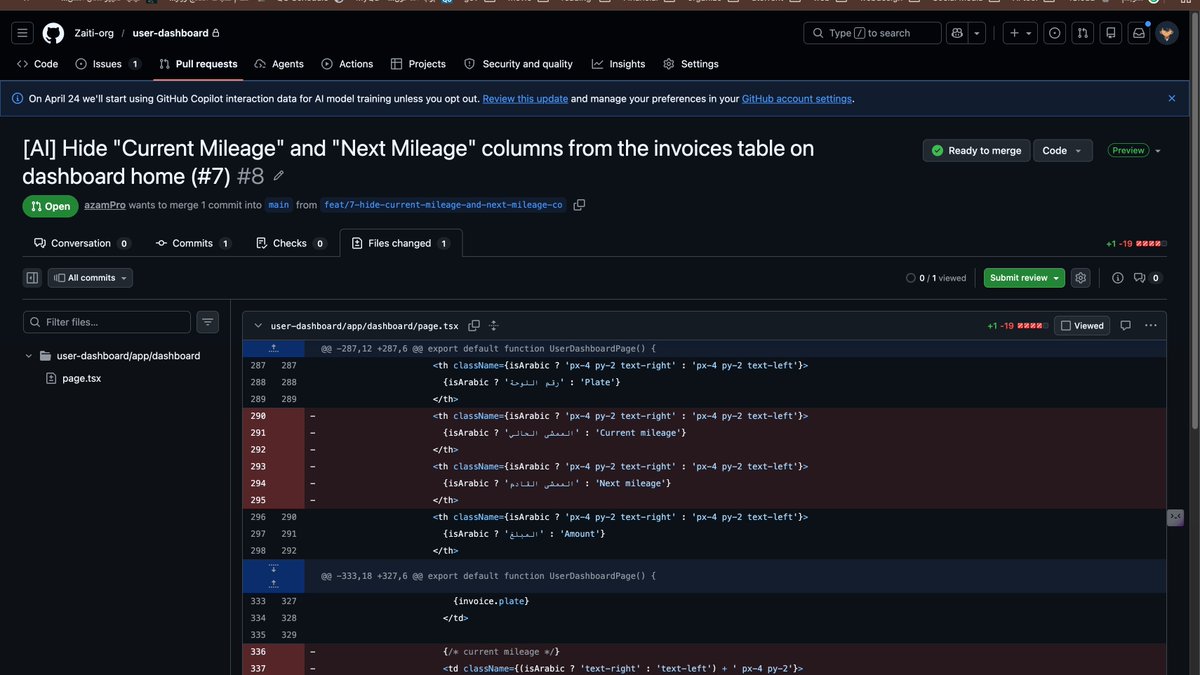
Task: Open the info icon beside review settings
Action: pyautogui.click(x=1118, y=278)
